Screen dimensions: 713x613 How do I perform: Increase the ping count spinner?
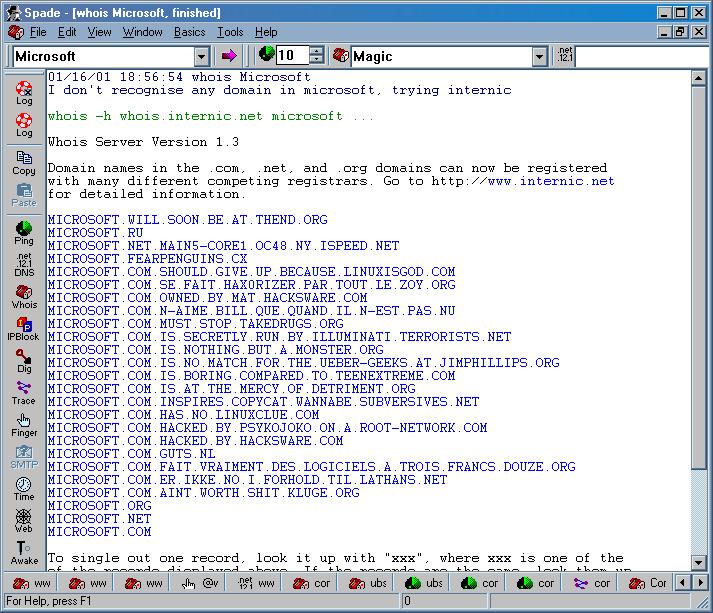coord(316,51)
